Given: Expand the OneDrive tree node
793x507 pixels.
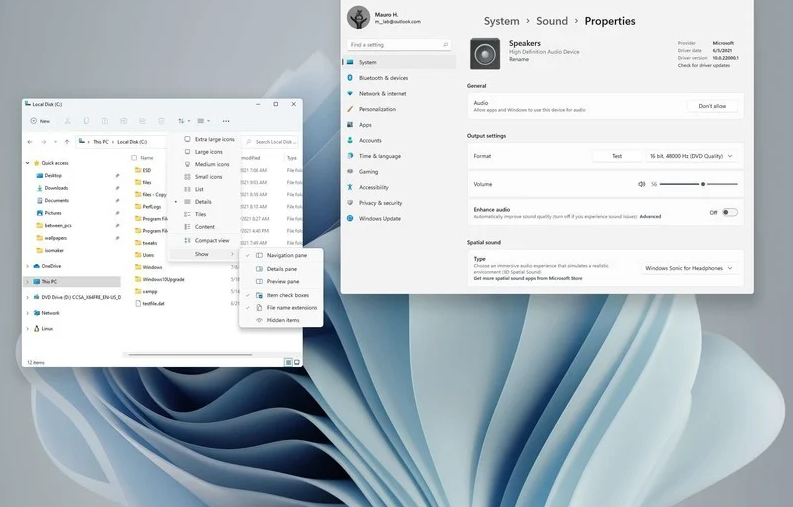Looking at the screenshot, I should [28, 266].
